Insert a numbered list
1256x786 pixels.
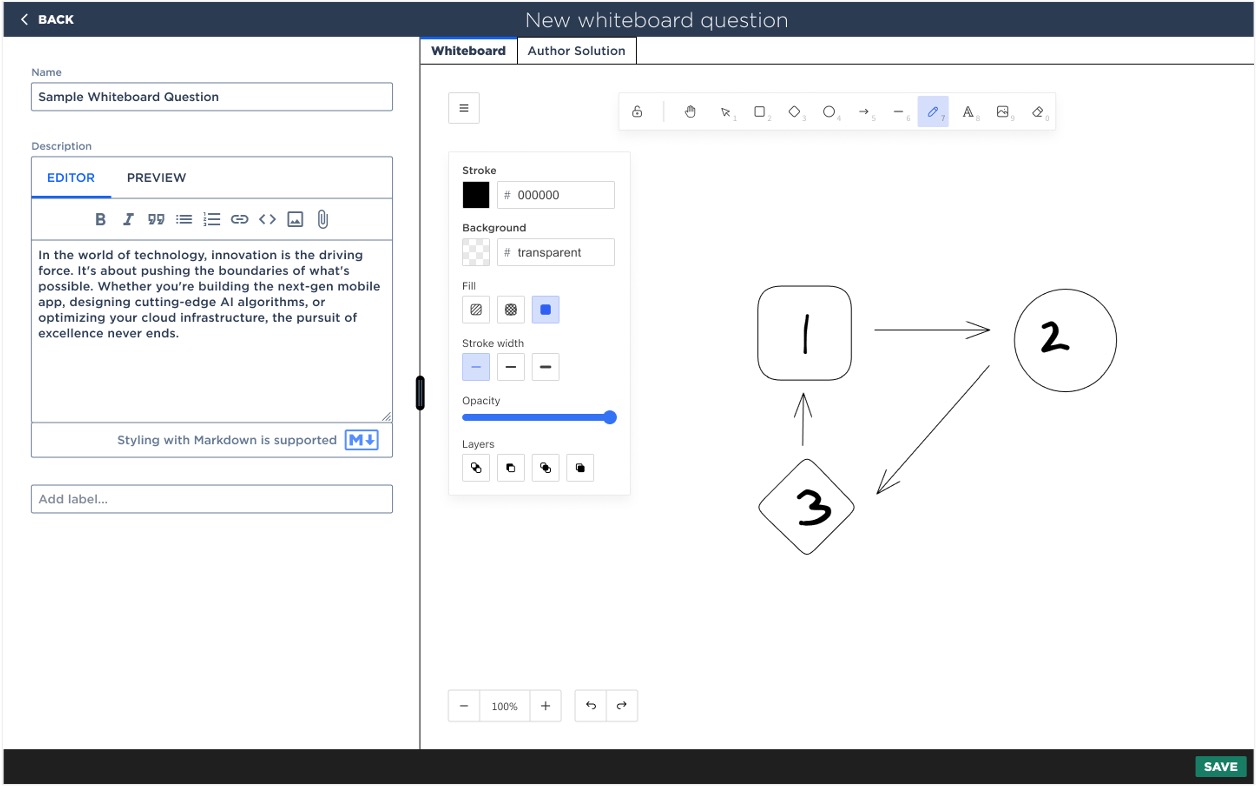pyautogui.click(x=211, y=219)
